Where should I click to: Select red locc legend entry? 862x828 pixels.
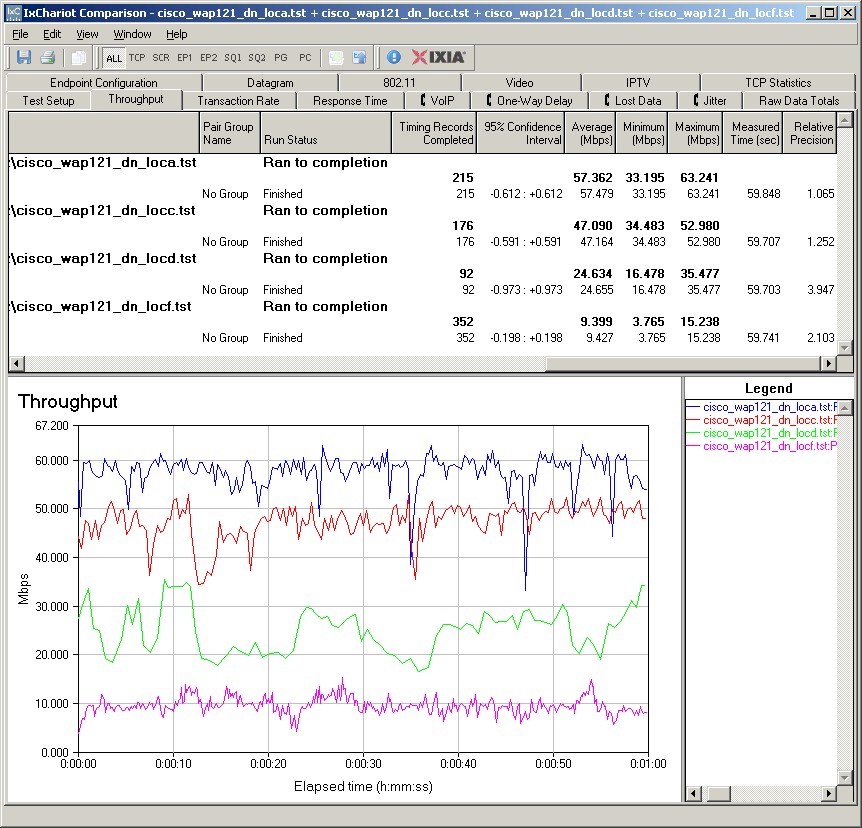[761, 420]
